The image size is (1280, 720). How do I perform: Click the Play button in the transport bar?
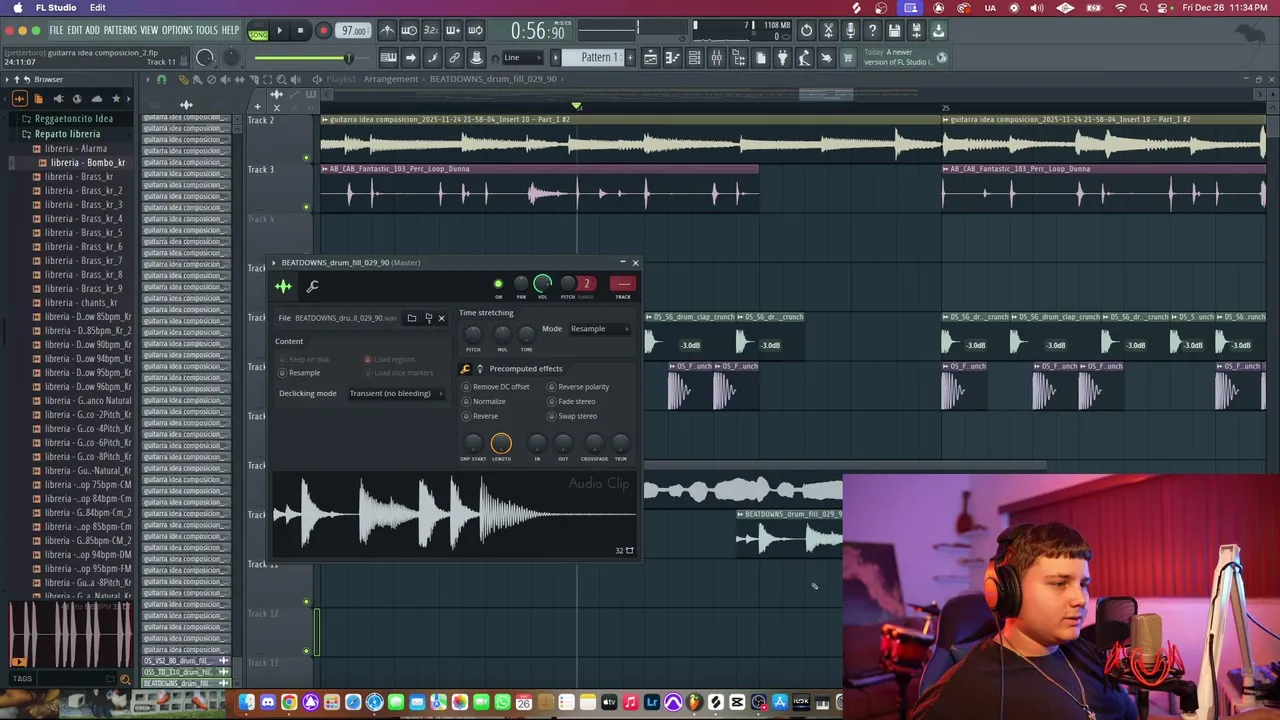[x=279, y=31]
